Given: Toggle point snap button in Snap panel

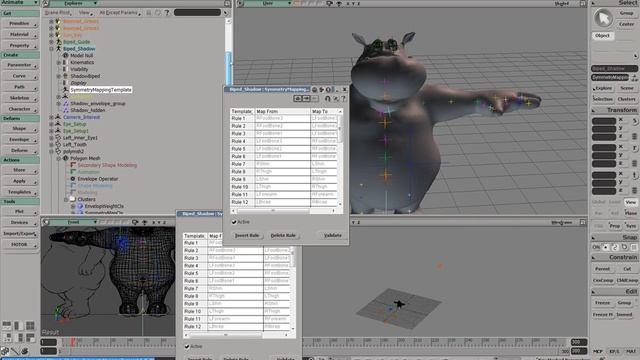Looking at the screenshot, I should coord(606,247).
